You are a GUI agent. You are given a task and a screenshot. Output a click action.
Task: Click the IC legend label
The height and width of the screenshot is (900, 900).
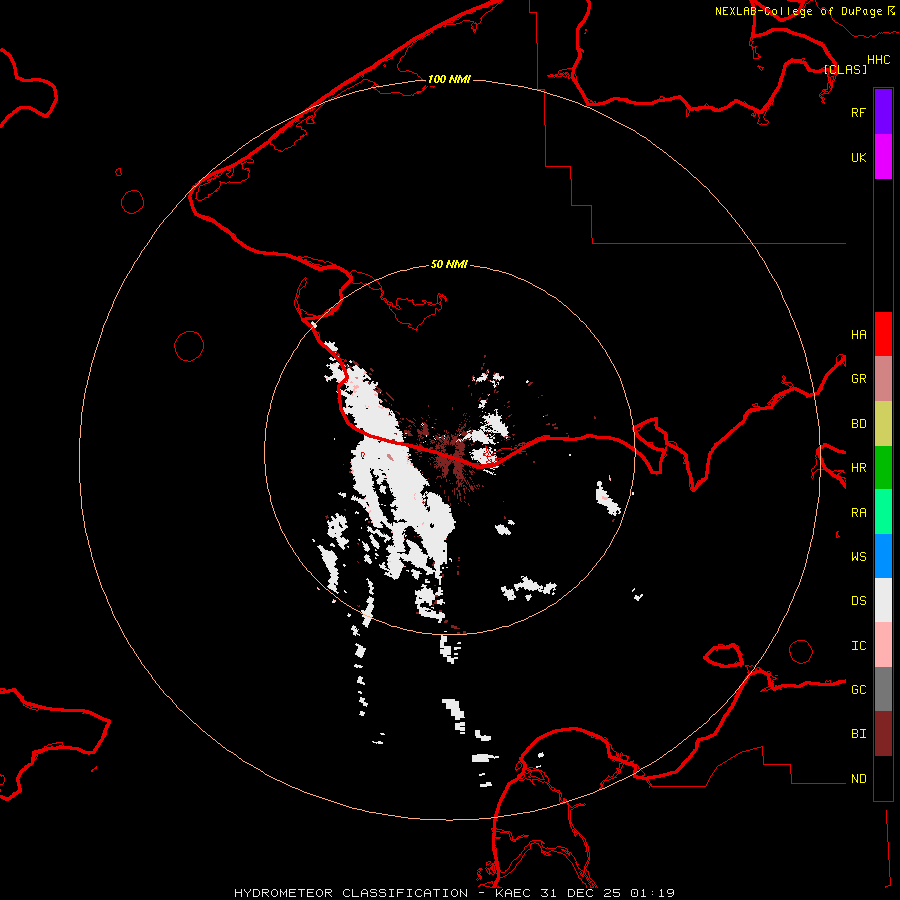click(859, 646)
